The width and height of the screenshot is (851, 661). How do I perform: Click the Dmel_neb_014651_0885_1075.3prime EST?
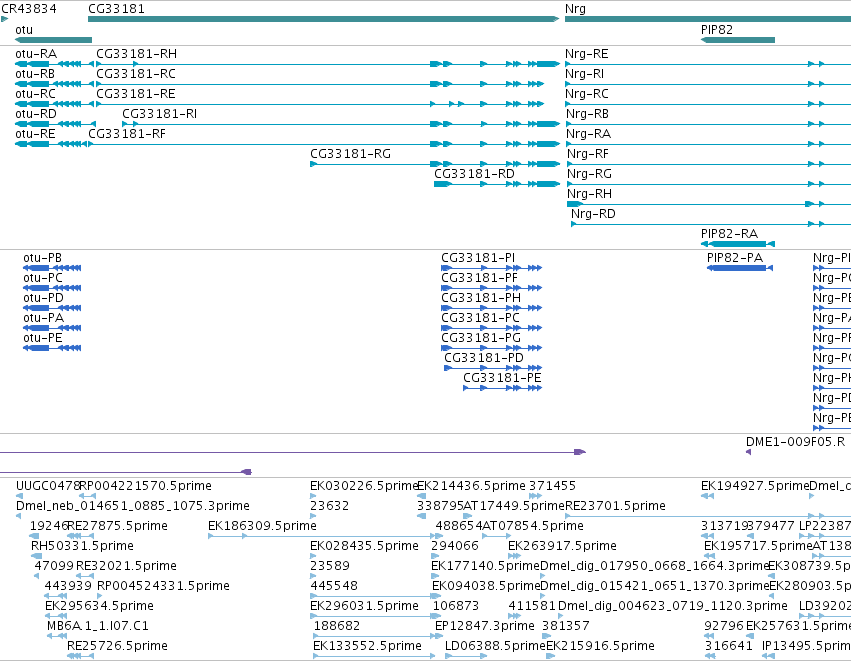pos(19,516)
